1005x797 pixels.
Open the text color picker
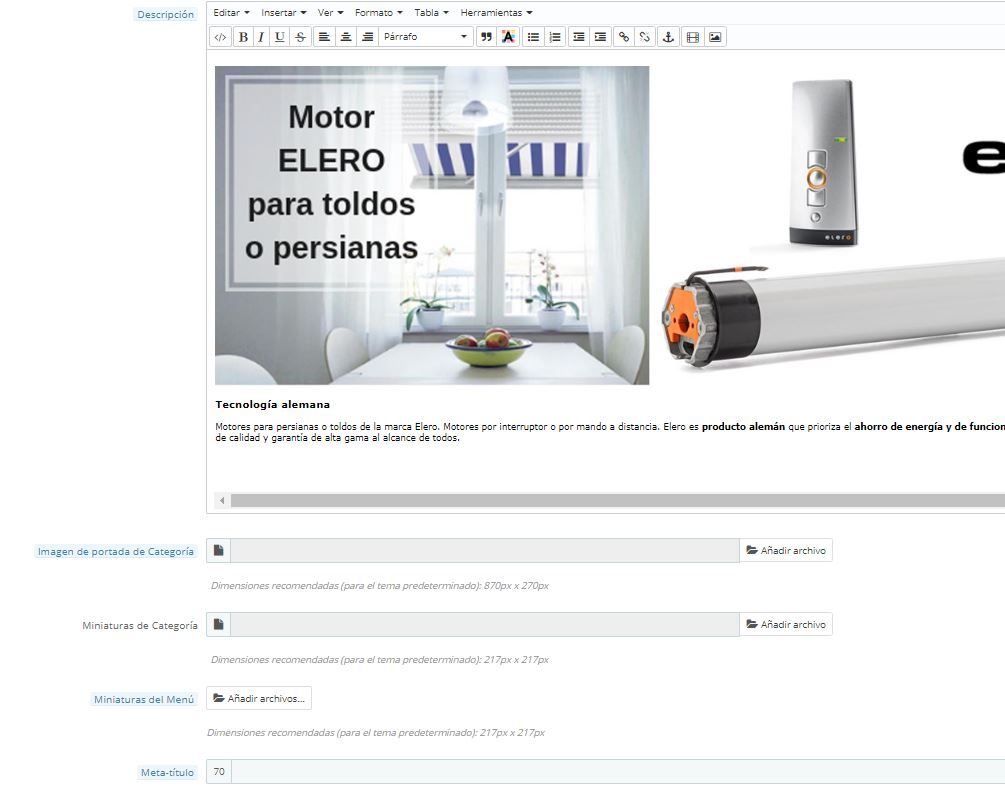pyautogui.click(x=508, y=37)
